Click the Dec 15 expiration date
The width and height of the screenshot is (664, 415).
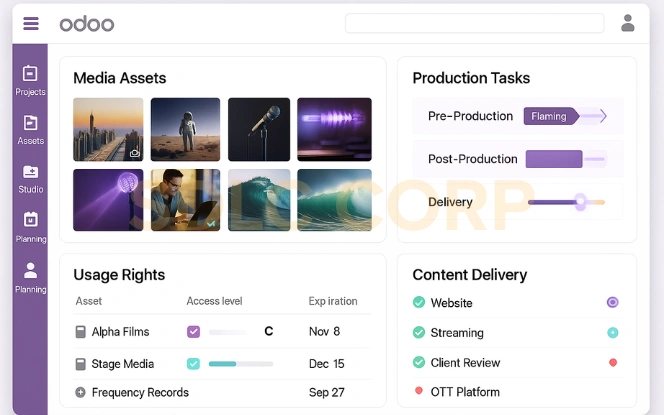tap(326, 364)
